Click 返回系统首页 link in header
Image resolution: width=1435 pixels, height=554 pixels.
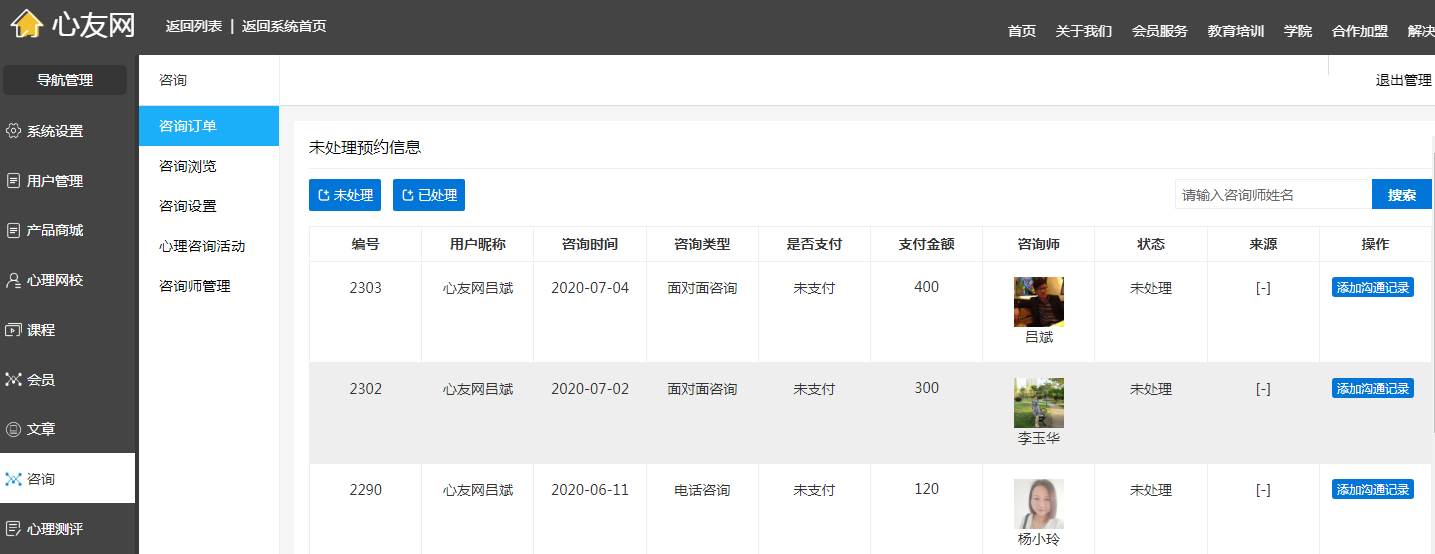coord(284,26)
